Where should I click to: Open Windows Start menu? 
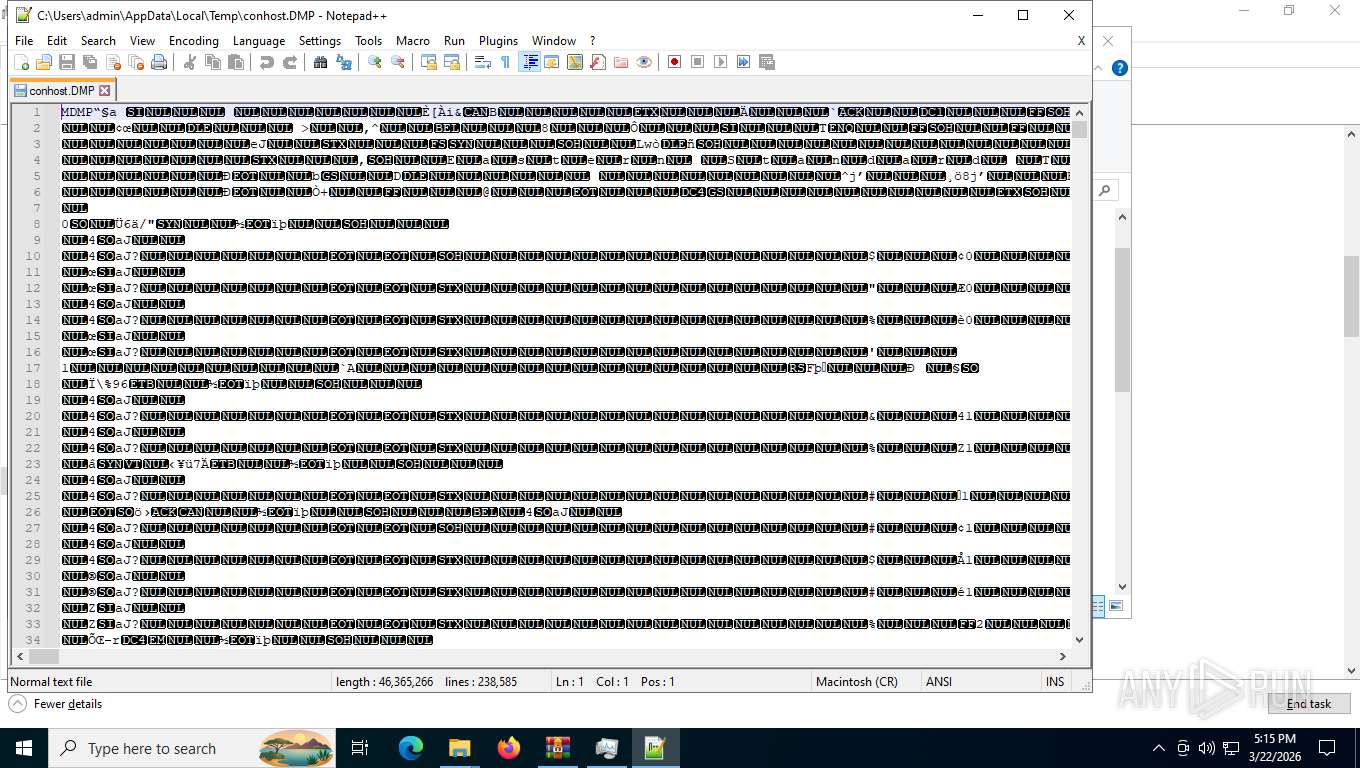click(24, 748)
